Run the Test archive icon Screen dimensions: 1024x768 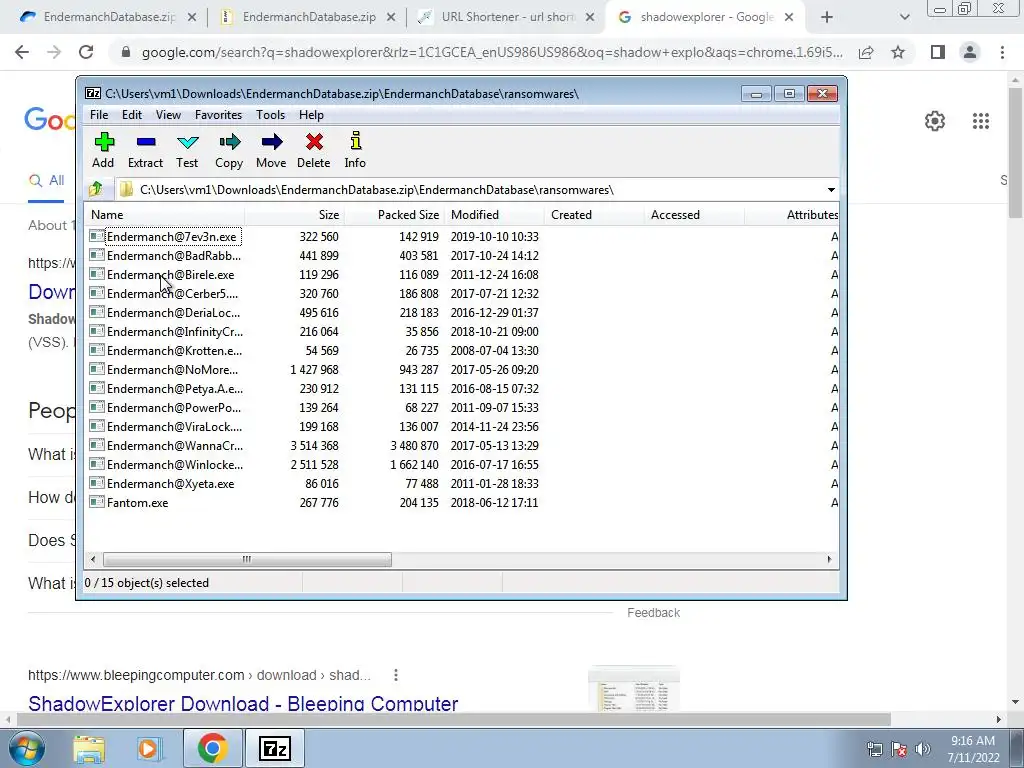tap(187, 150)
